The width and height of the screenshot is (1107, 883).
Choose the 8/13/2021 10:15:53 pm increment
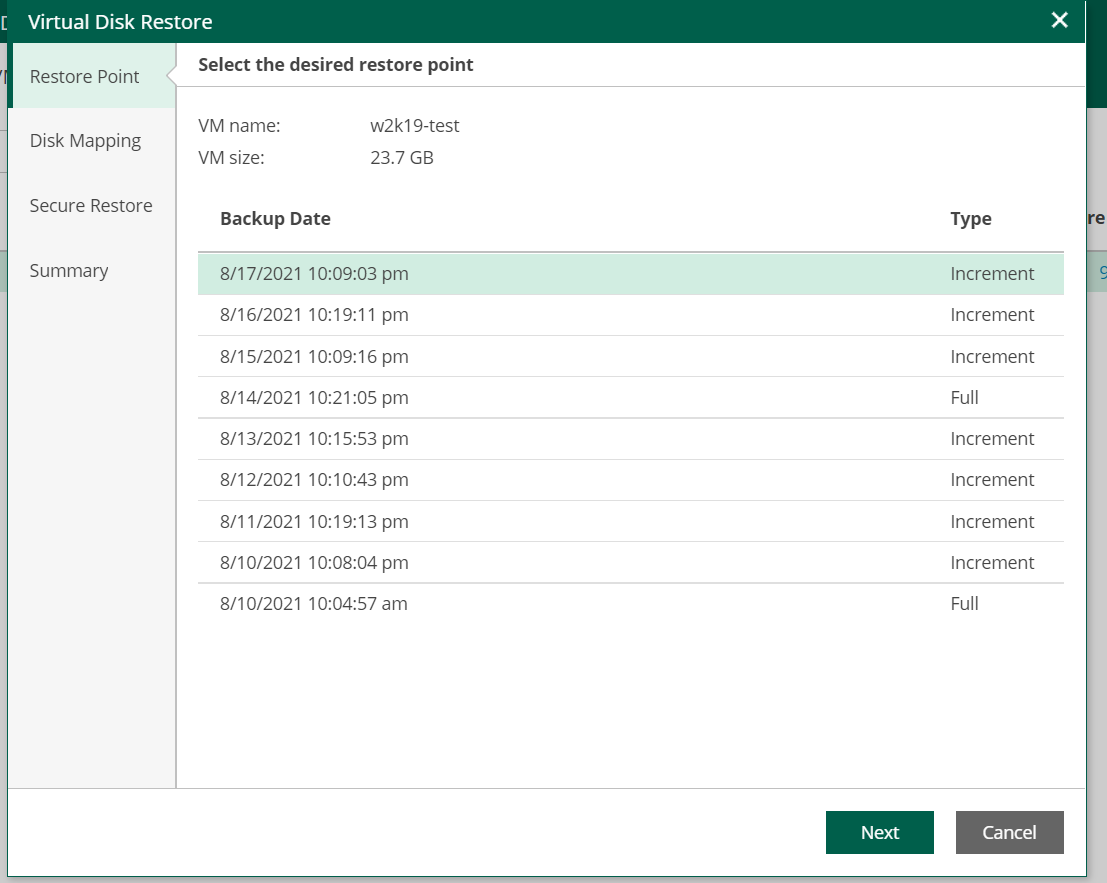tap(314, 439)
